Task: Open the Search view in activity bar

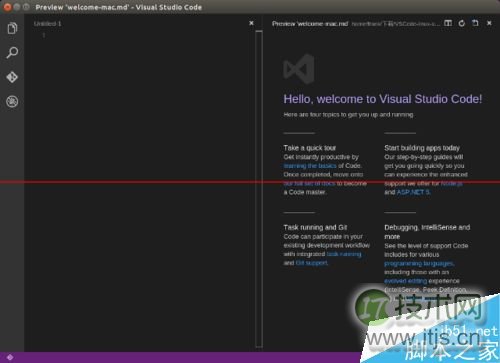Action: (12, 53)
